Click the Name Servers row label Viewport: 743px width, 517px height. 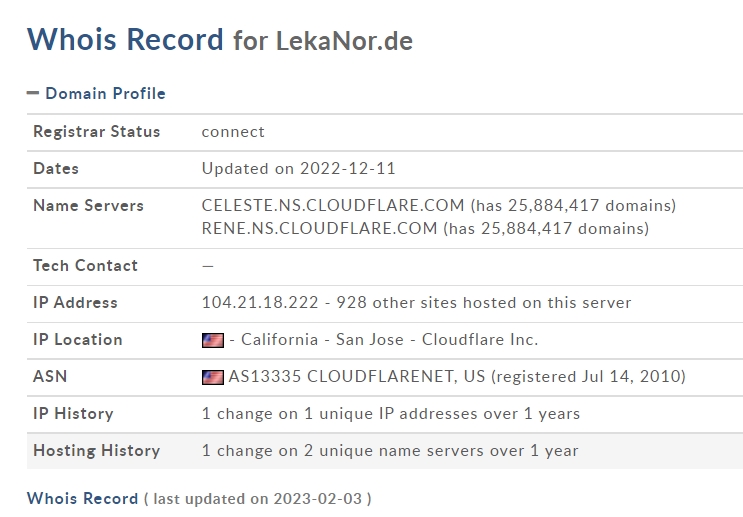(x=88, y=206)
